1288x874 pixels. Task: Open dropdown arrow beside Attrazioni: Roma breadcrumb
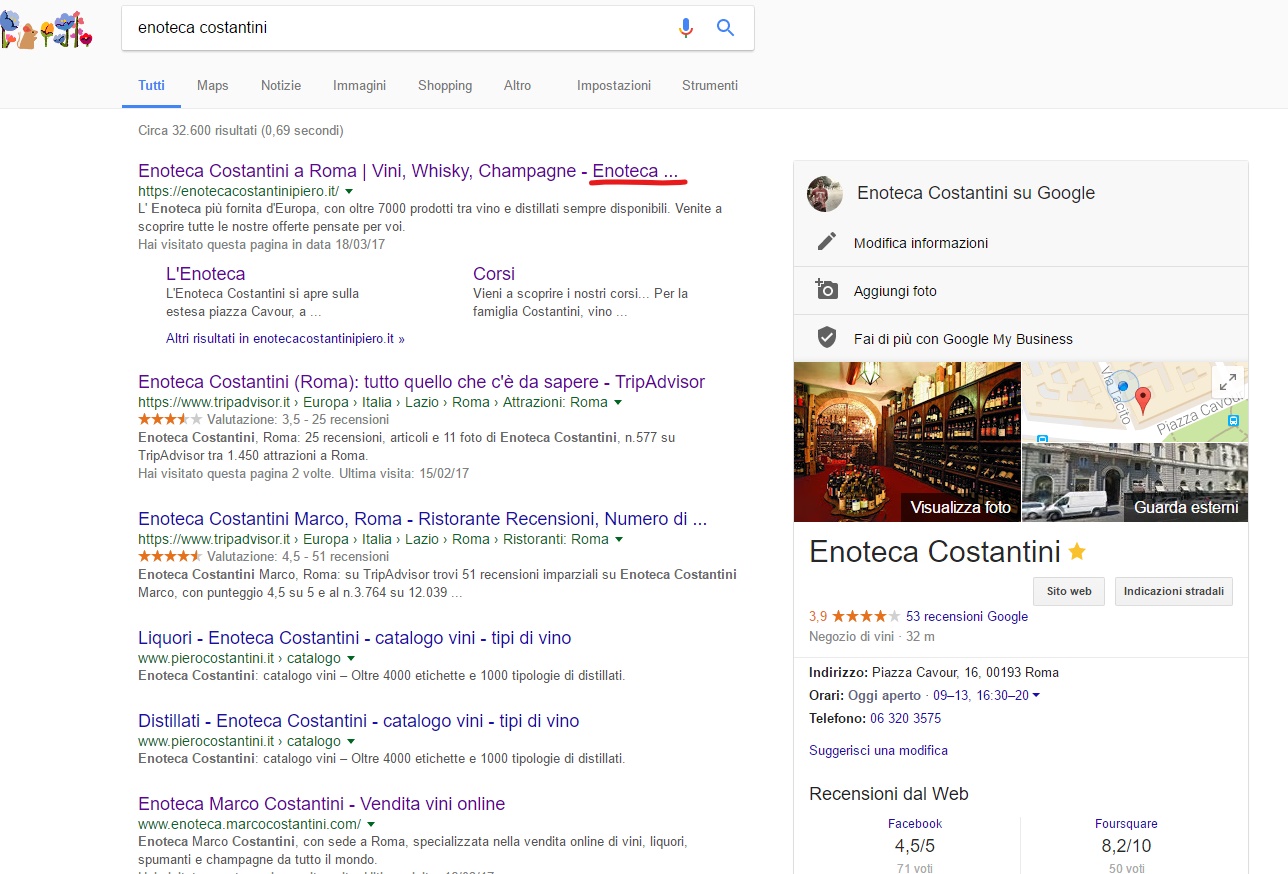pyautogui.click(x=618, y=402)
